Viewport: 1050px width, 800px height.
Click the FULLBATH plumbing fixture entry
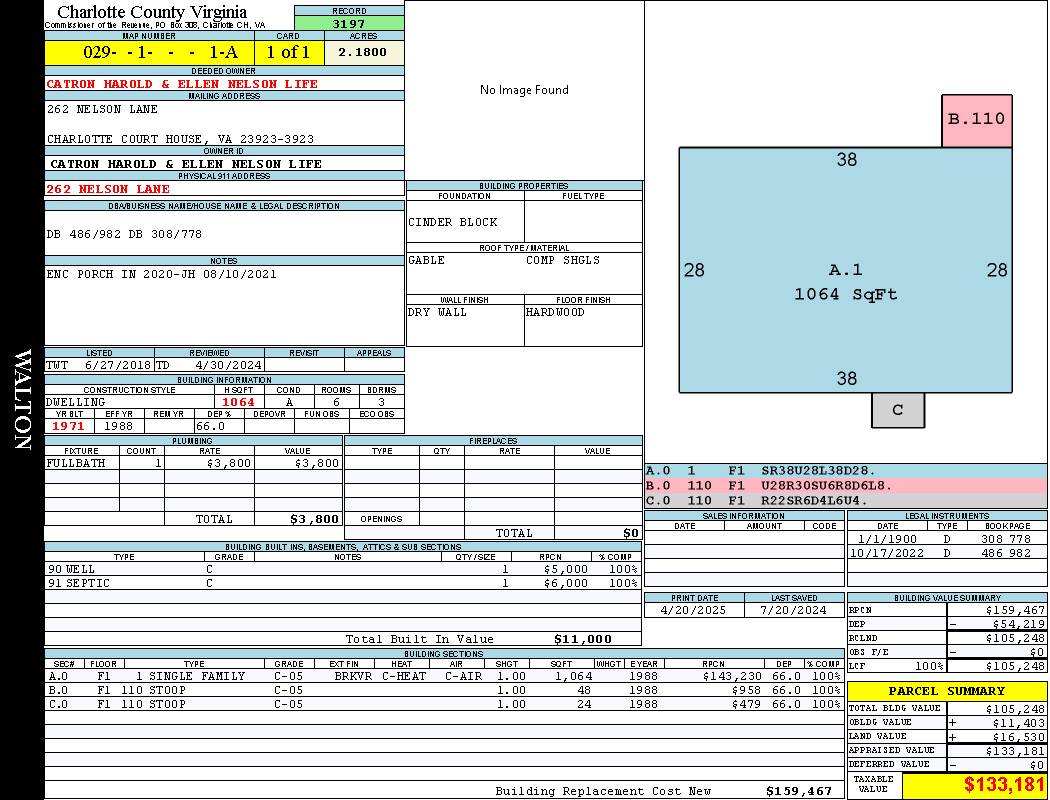[76, 463]
